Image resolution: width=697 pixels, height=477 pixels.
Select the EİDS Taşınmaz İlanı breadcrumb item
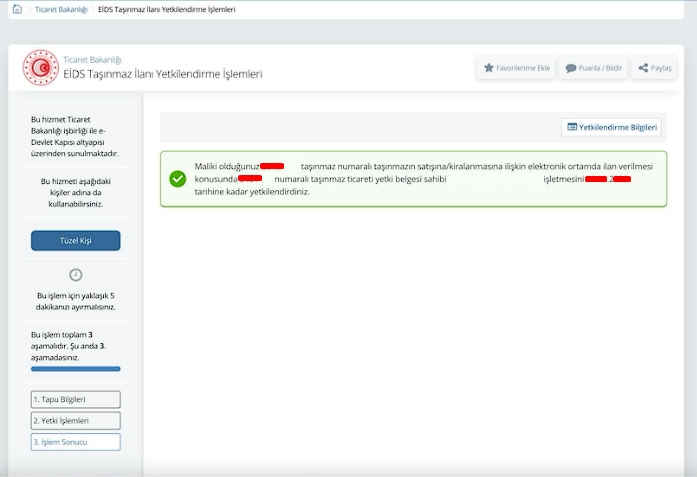167,9
